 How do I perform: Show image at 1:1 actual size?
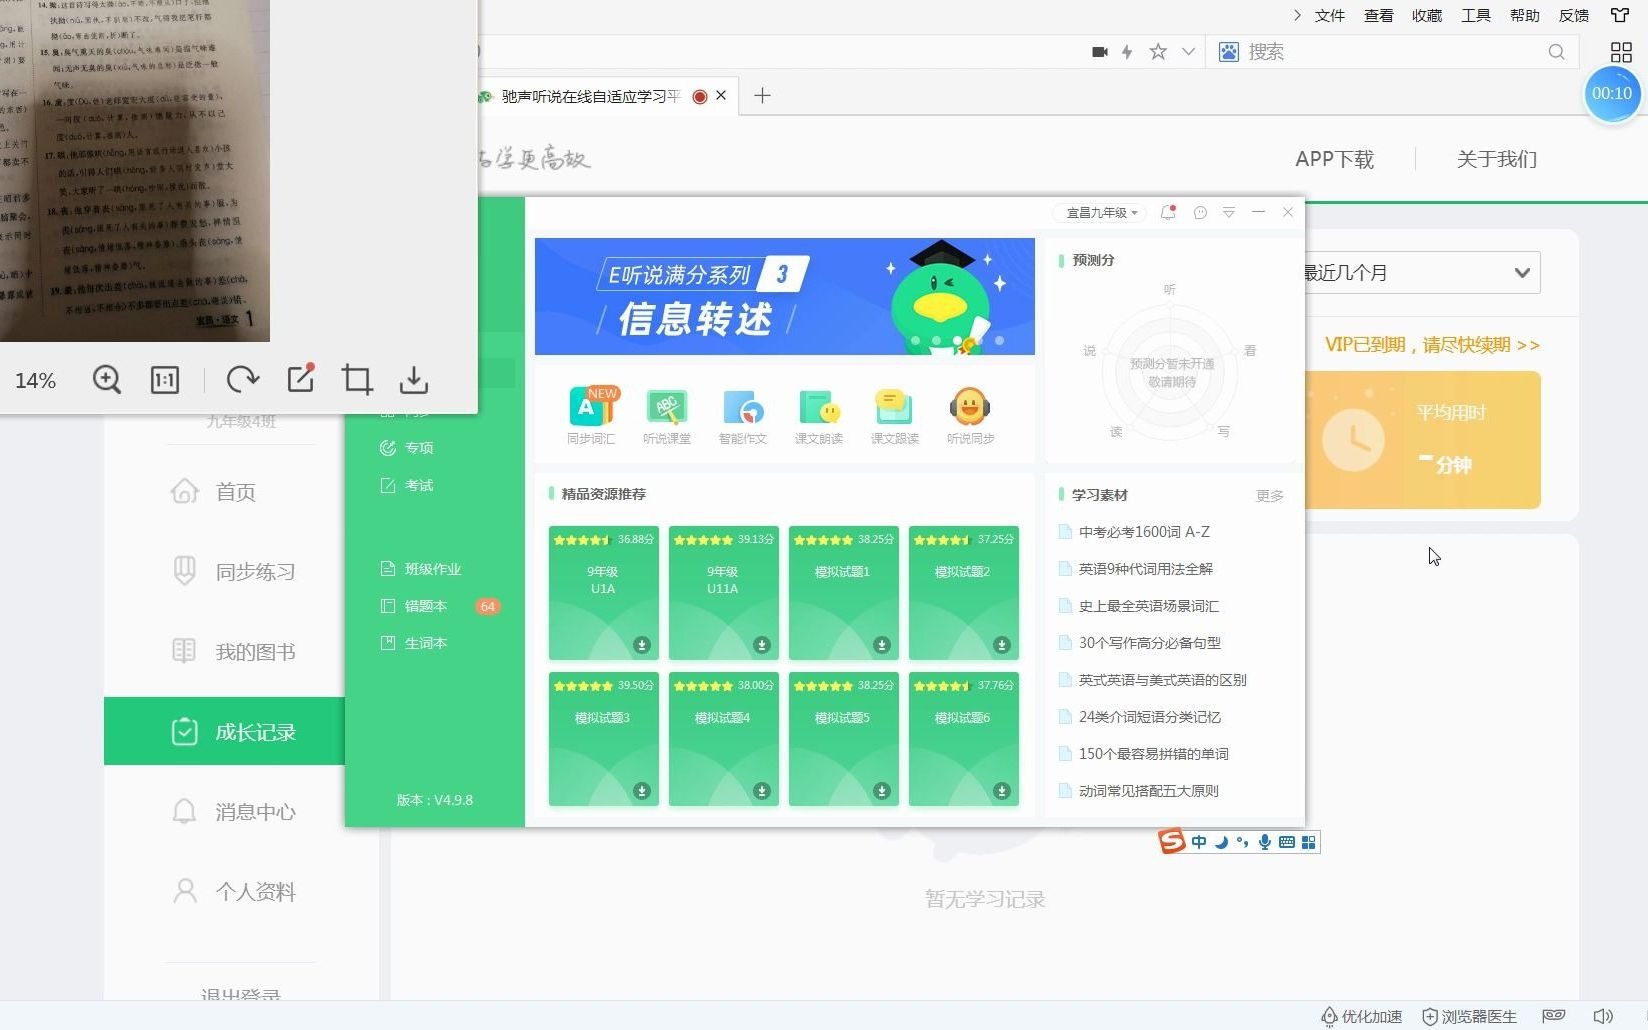[x=165, y=380]
